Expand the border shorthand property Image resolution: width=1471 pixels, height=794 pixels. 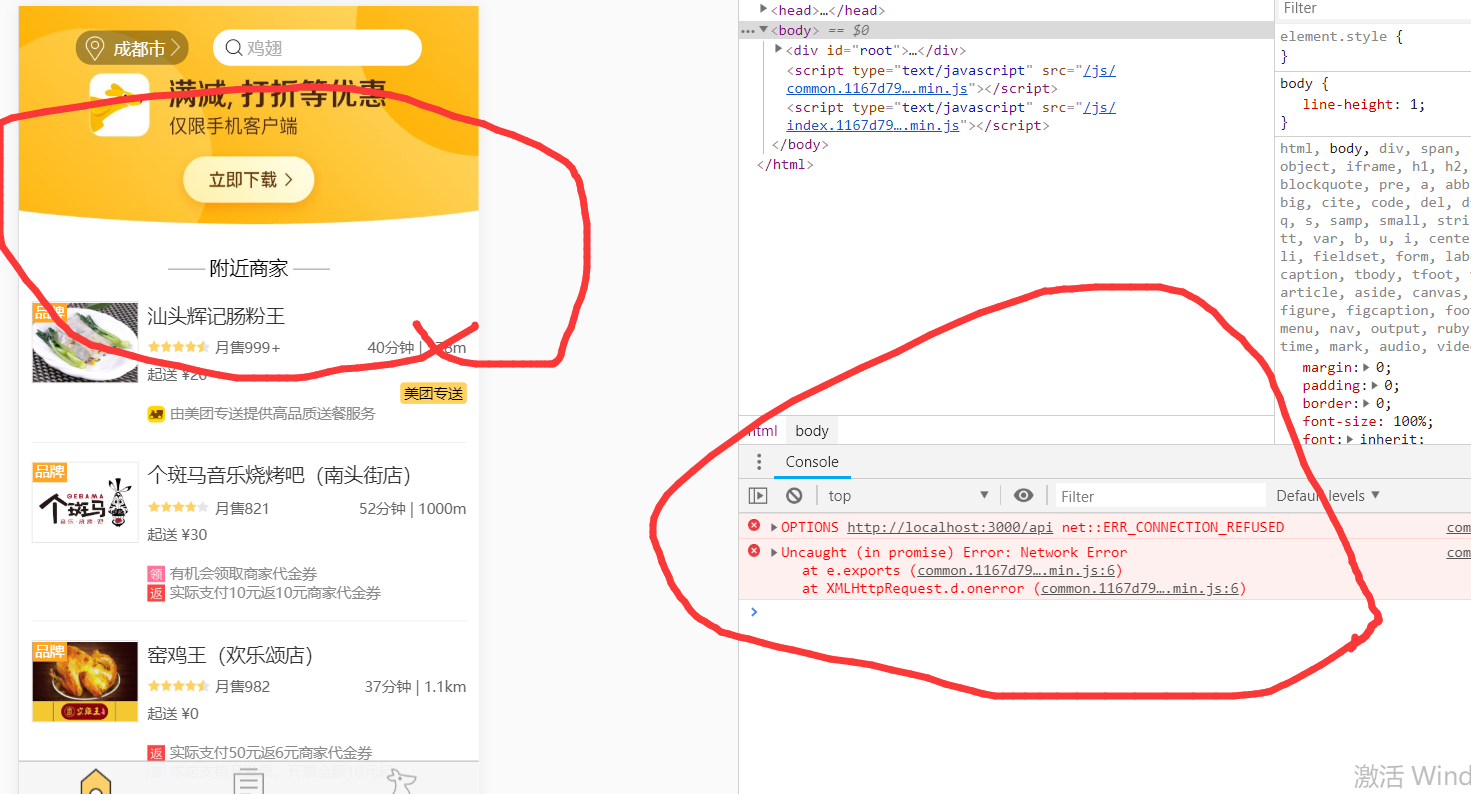(x=1368, y=403)
